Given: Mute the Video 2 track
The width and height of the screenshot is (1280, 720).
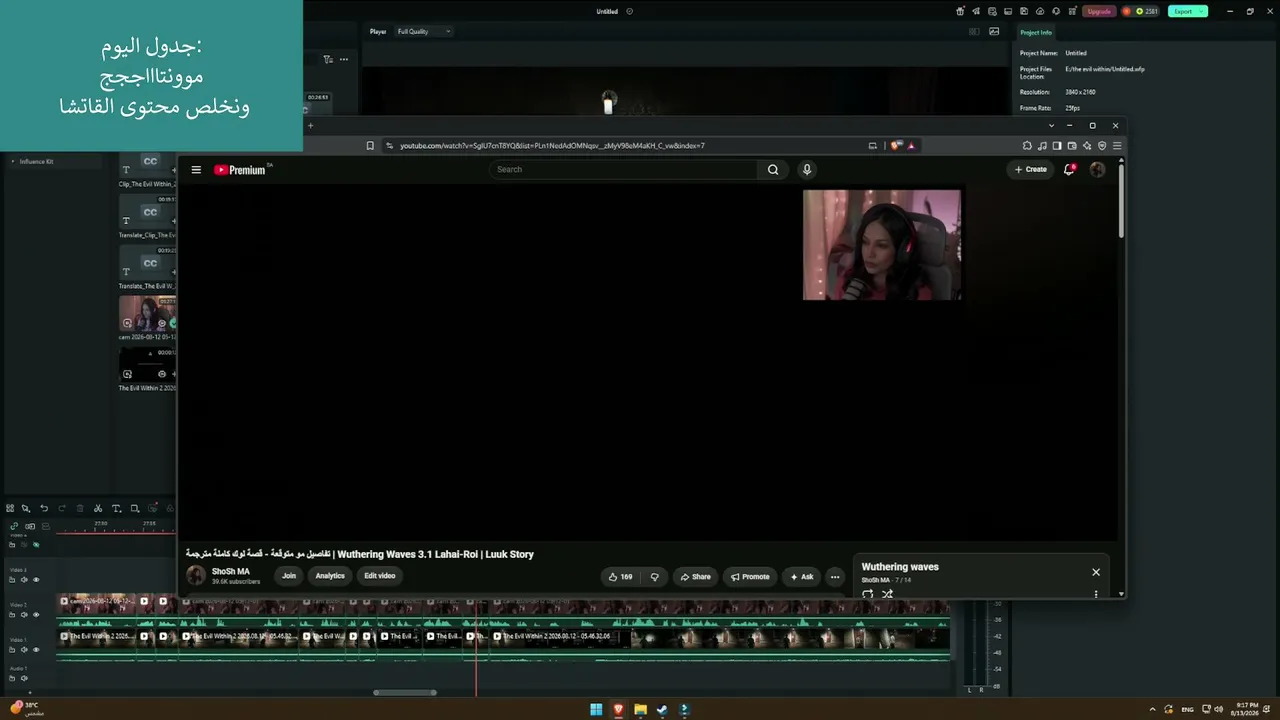Looking at the screenshot, I should [x=24, y=615].
